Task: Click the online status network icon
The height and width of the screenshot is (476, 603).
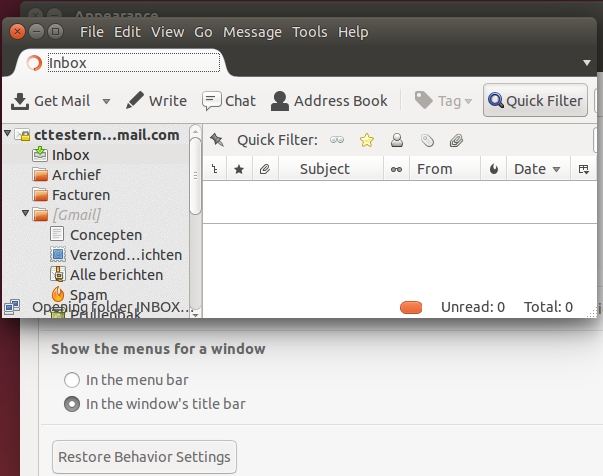Action: click(x=12, y=307)
